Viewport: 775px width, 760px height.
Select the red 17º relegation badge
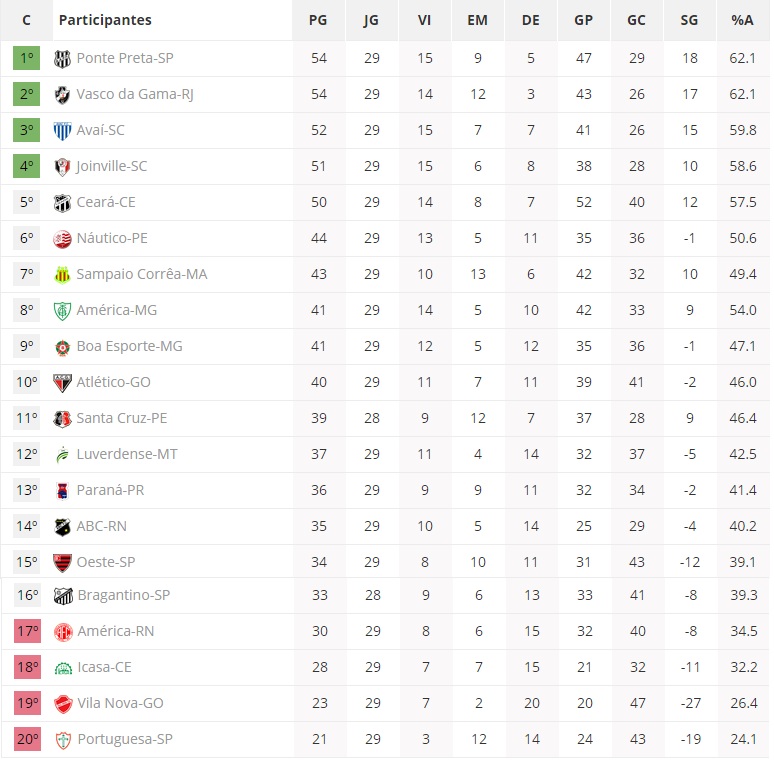point(28,632)
